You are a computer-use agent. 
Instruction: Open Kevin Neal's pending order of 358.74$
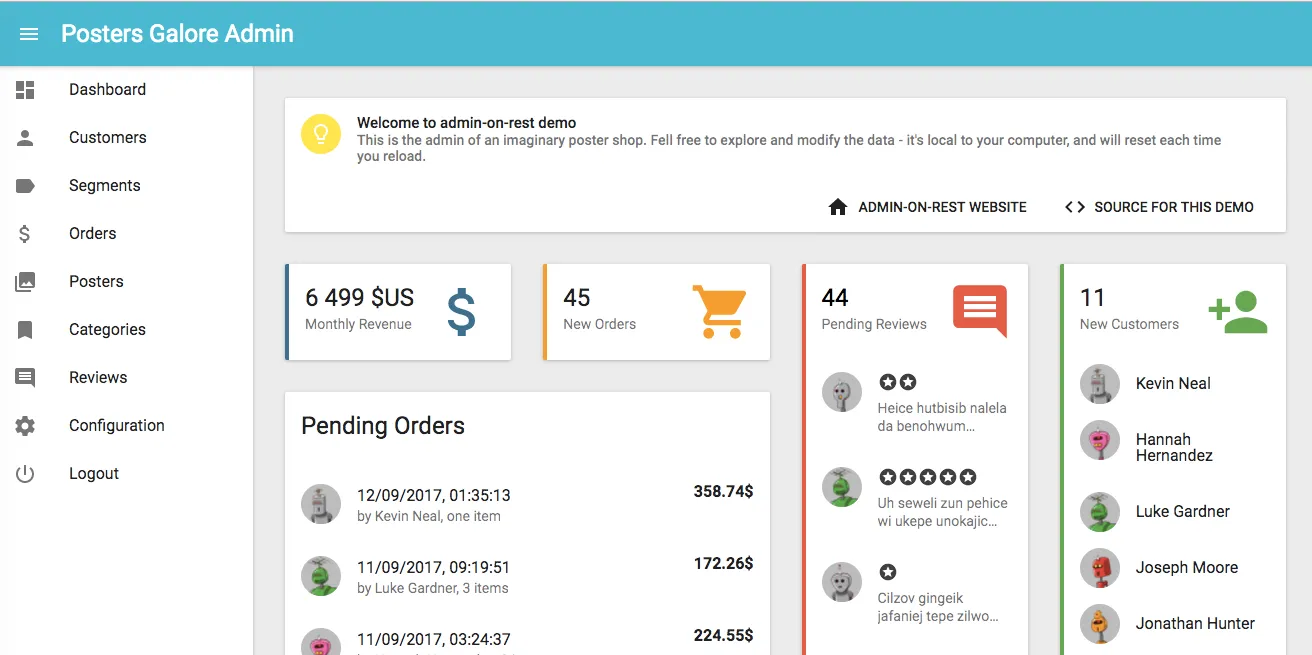click(527, 504)
